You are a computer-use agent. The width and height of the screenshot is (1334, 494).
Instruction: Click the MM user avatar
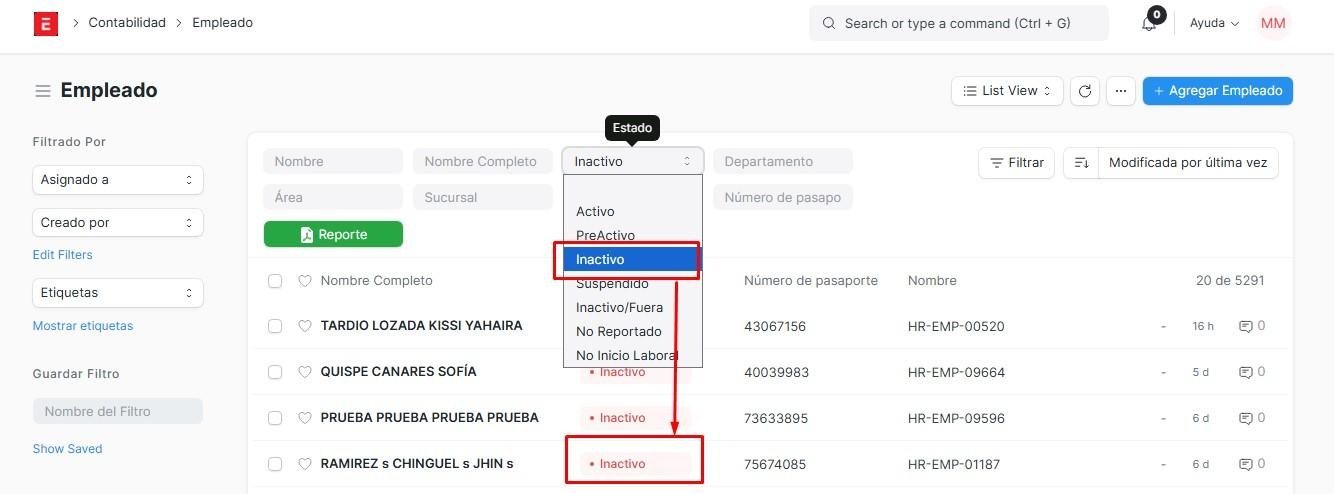tap(1273, 23)
